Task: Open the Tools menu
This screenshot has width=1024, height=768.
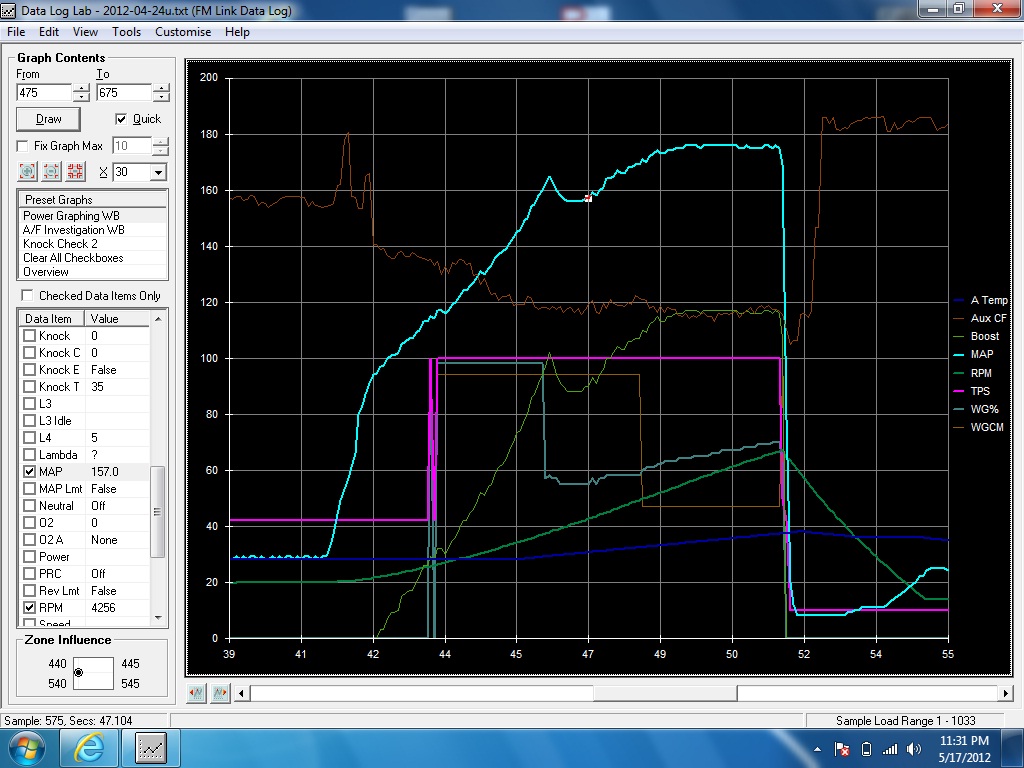Action: (126, 32)
